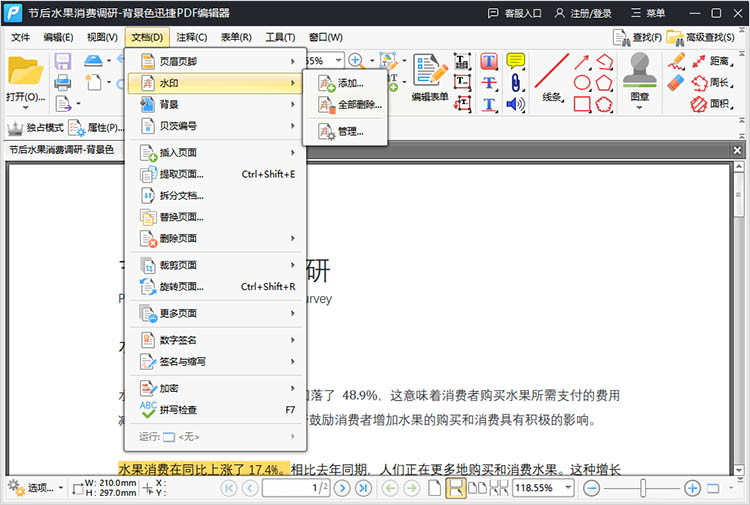Viewport: 750px width, 505px height.
Task: Select the strikethrough T icon
Action: (x=489, y=82)
